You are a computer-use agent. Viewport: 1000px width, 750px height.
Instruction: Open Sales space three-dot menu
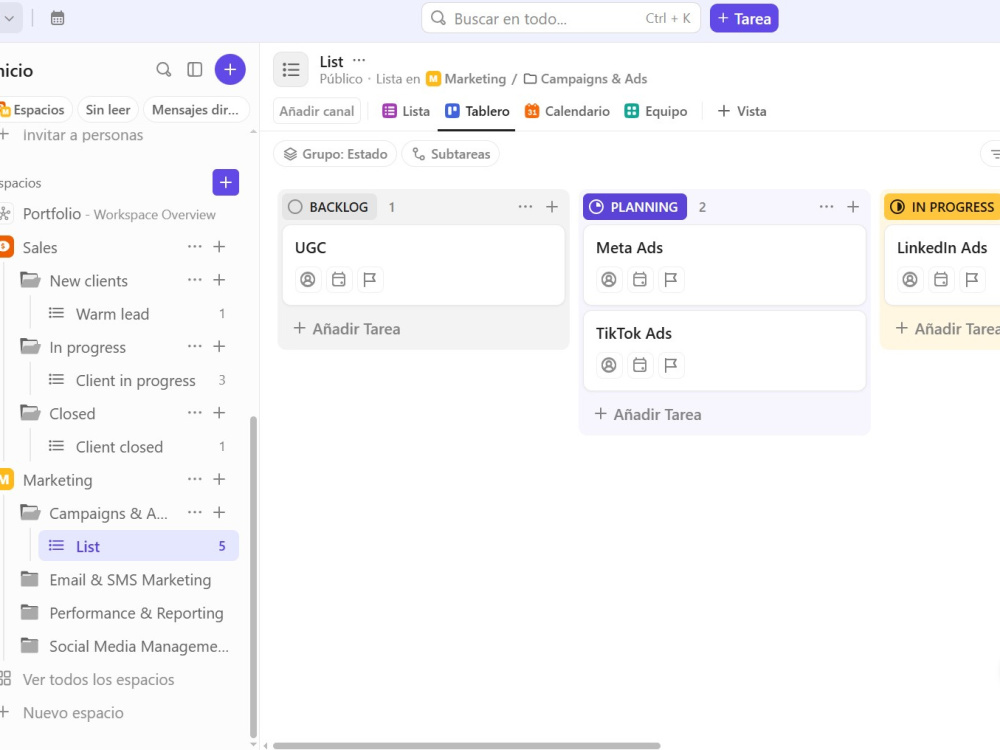[195, 247]
